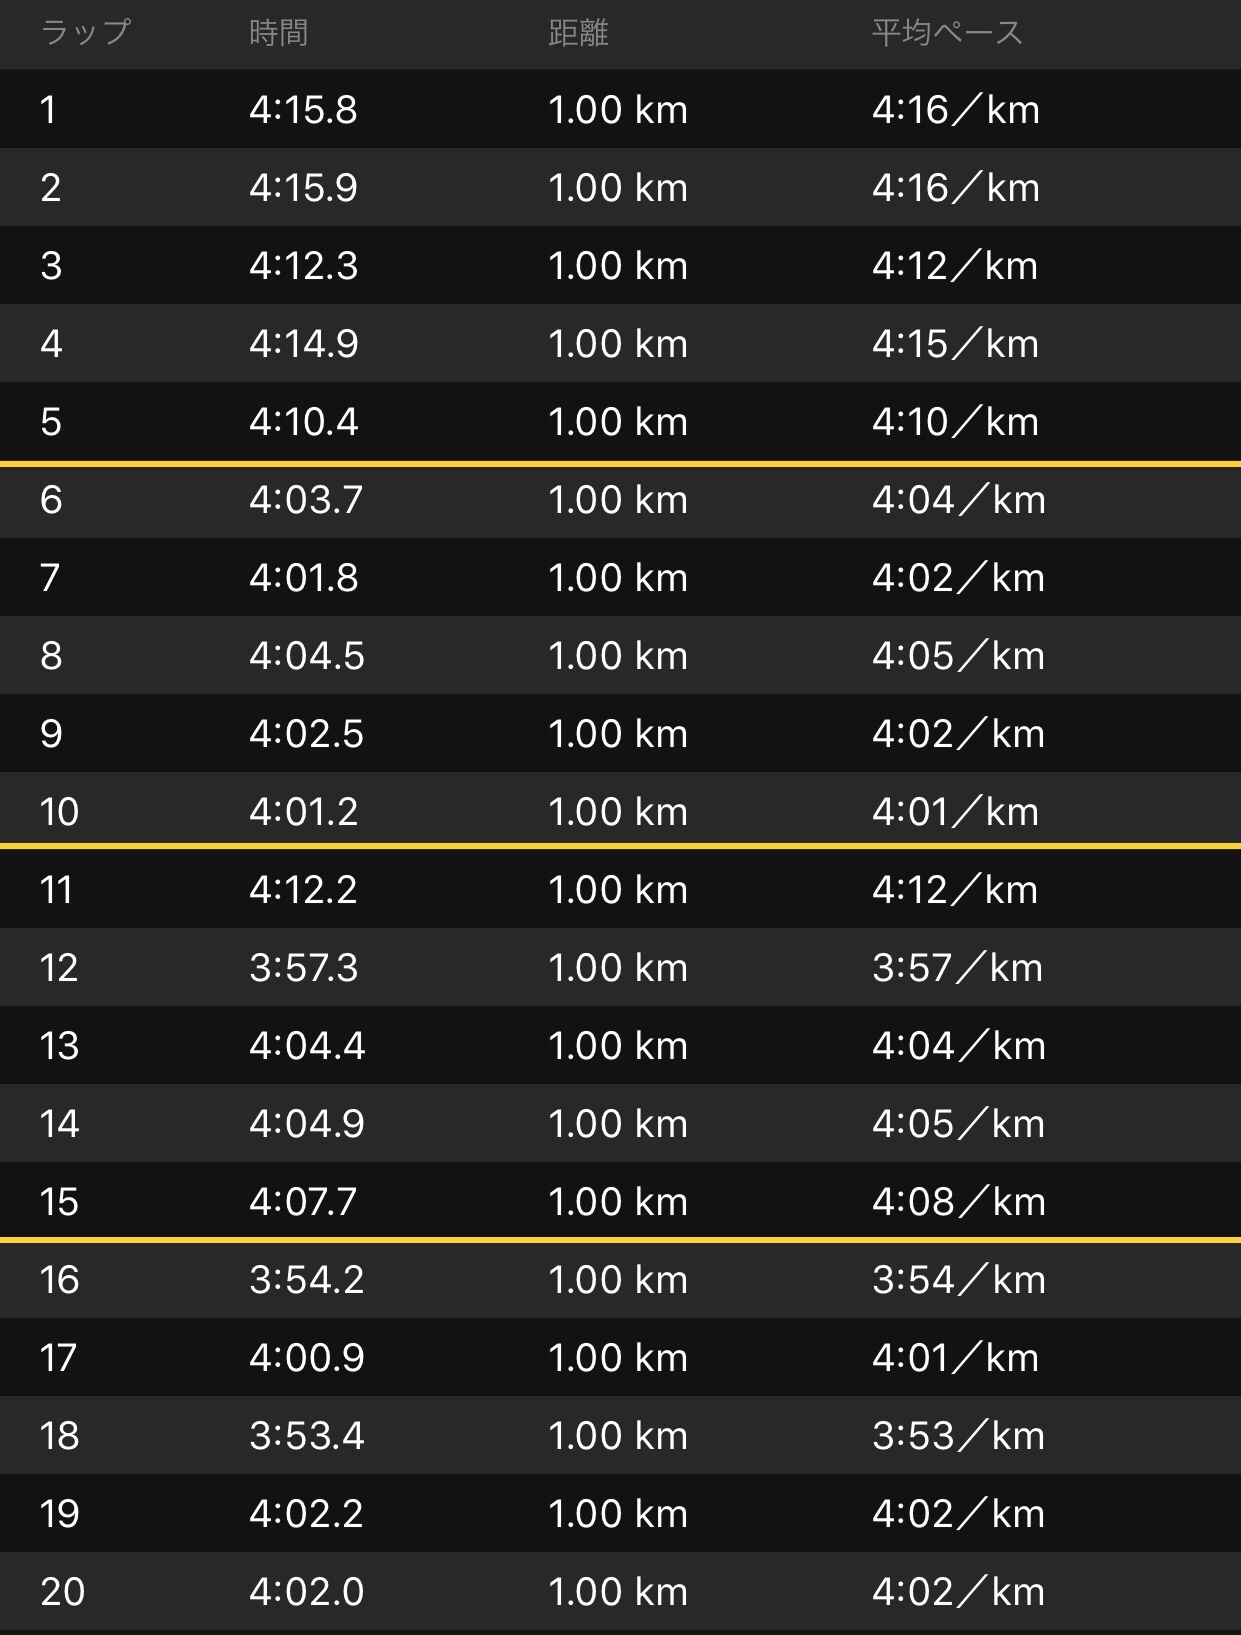The image size is (1241, 1635).
Task: Open lap 1 row with time 4:15.8
Action: 620,109
